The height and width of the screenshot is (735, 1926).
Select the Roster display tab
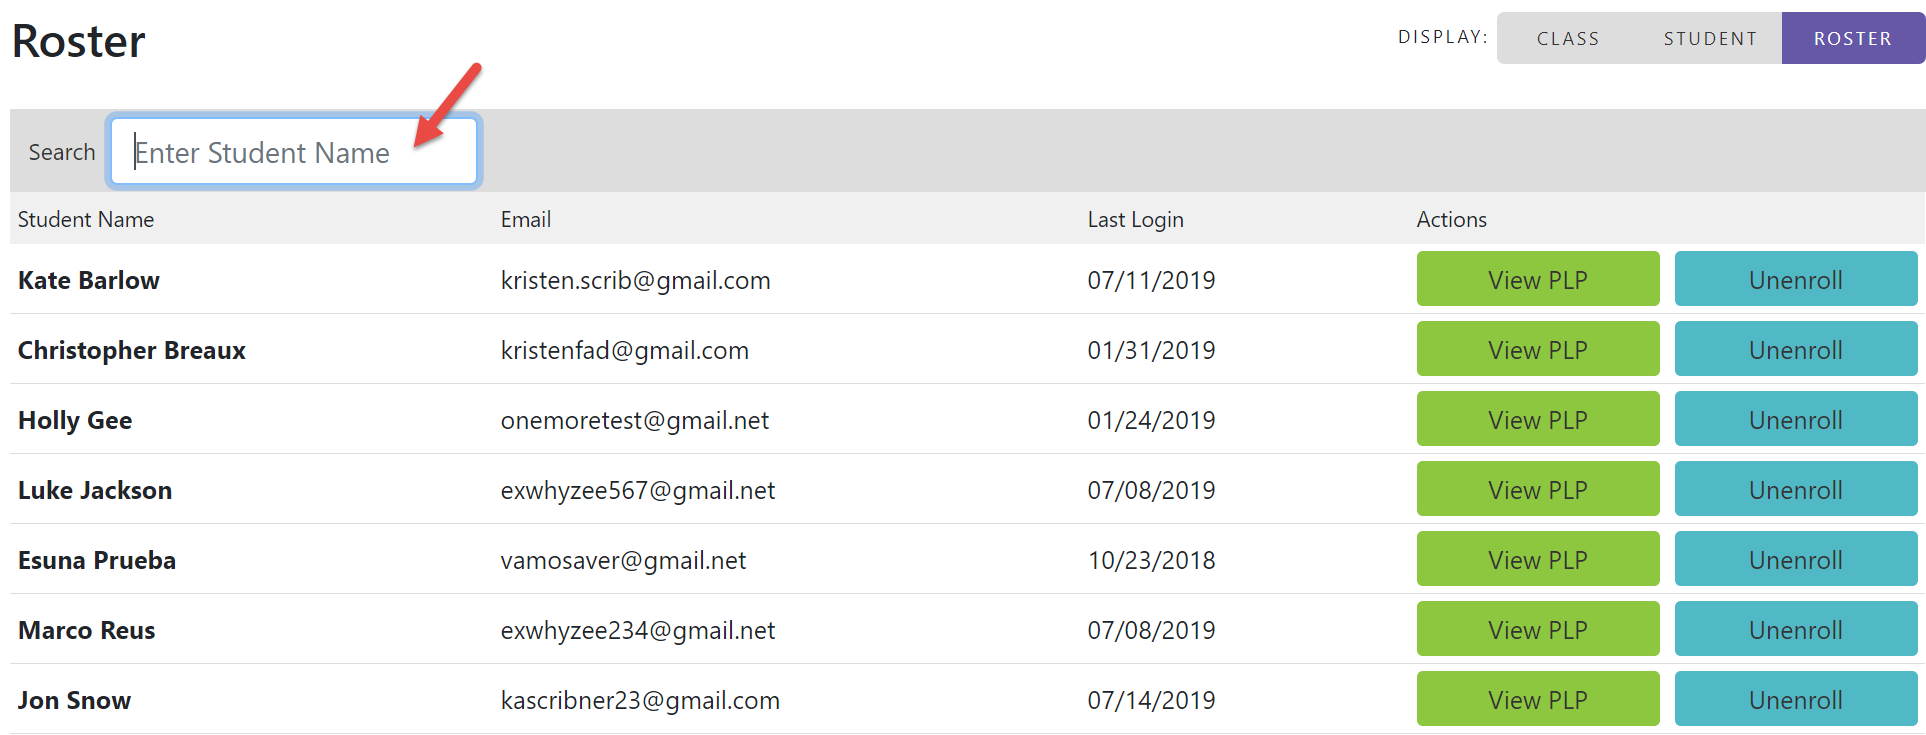pos(1852,39)
